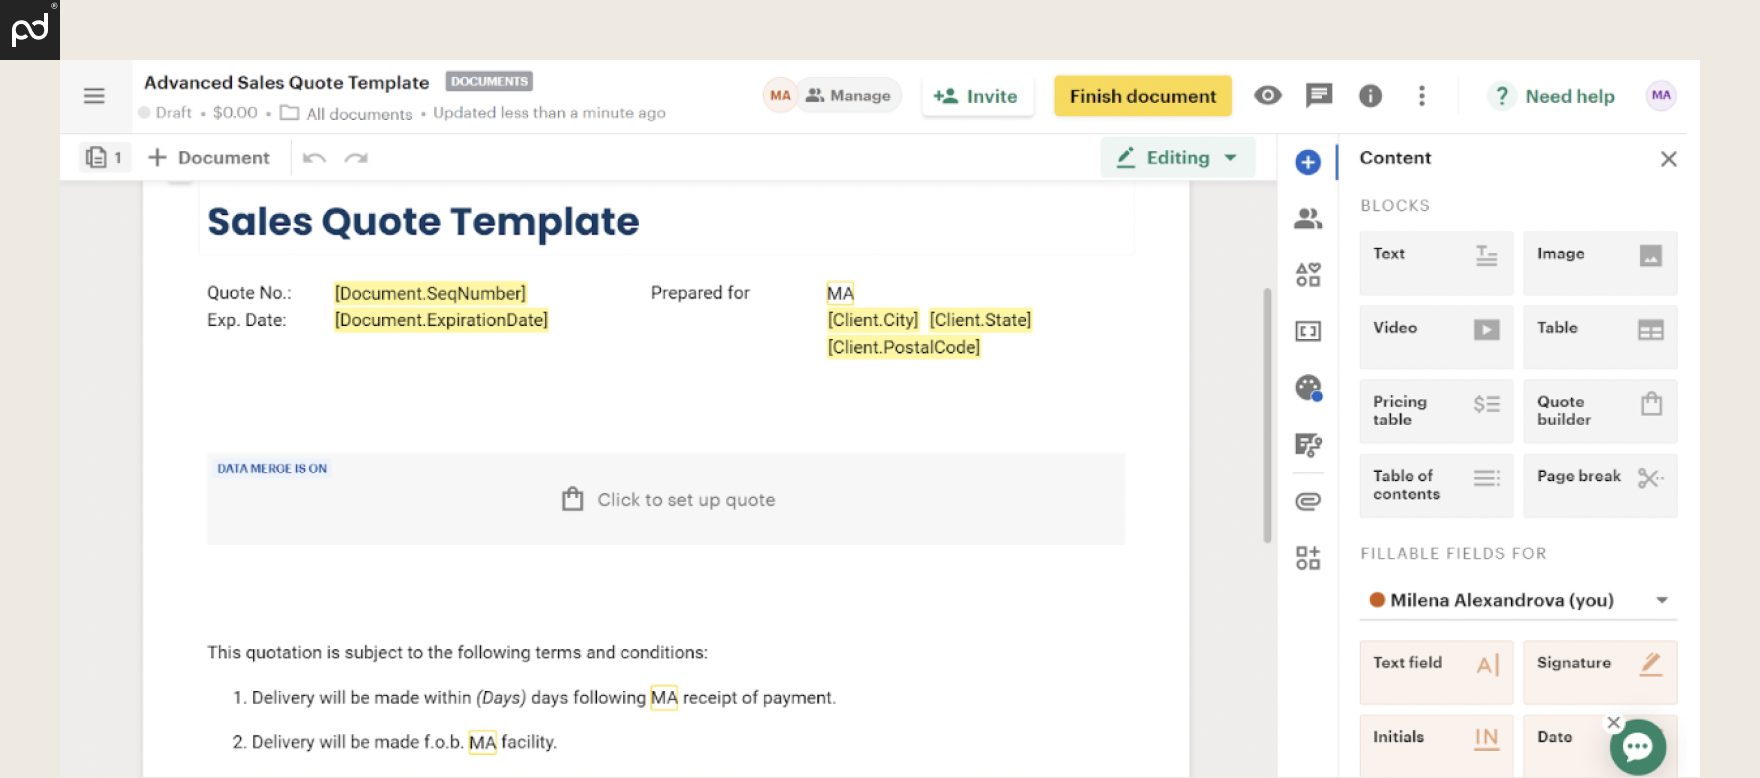Open the document info icon
The height and width of the screenshot is (778, 1760).
(1370, 96)
